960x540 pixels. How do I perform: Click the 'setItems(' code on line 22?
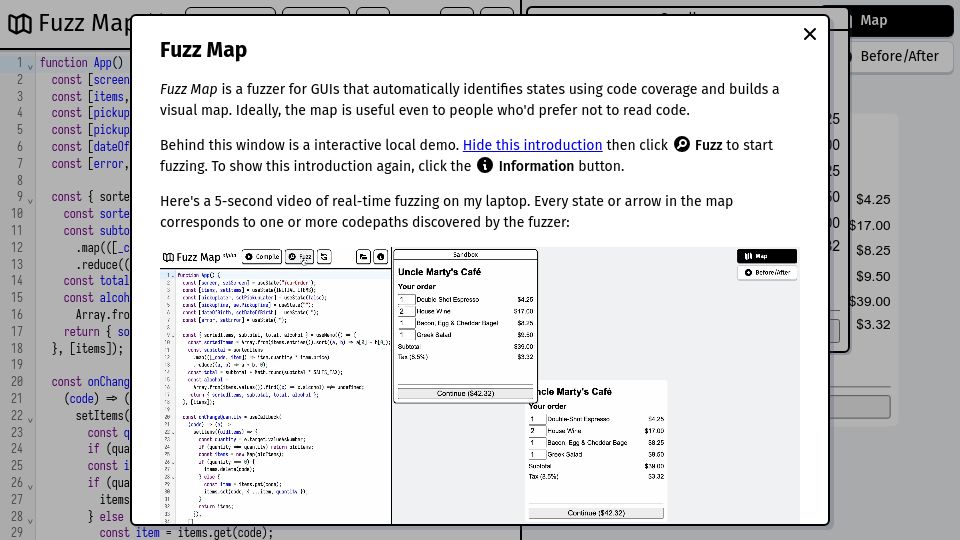coord(103,416)
